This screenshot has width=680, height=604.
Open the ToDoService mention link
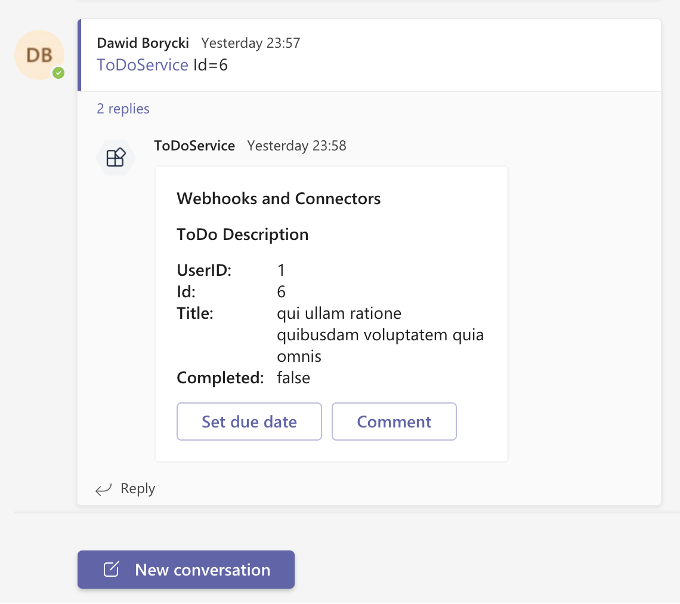[x=143, y=65]
